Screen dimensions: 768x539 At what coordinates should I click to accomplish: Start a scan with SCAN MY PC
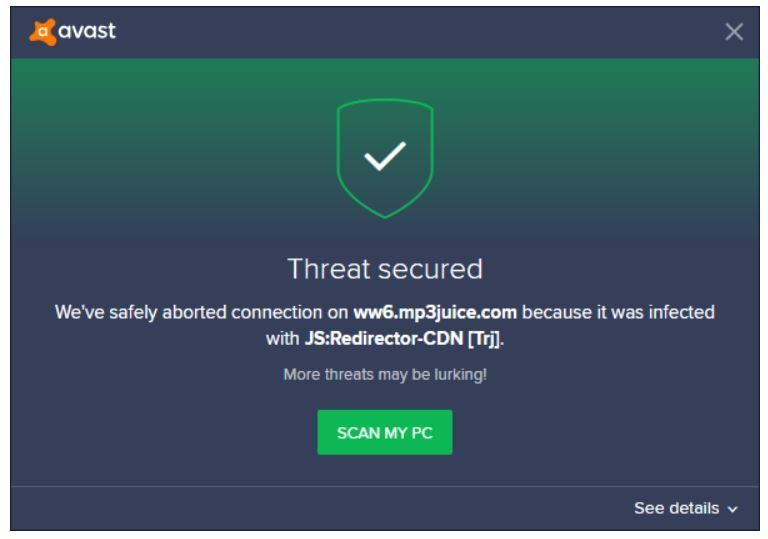pos(385,432)
